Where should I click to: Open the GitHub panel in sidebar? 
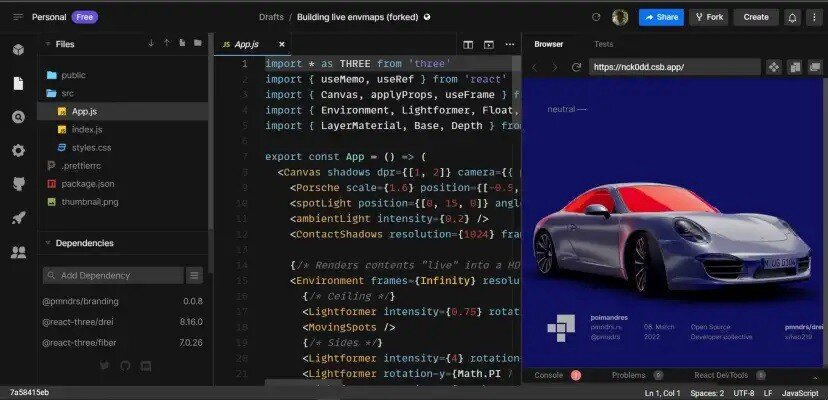(18, 184)
